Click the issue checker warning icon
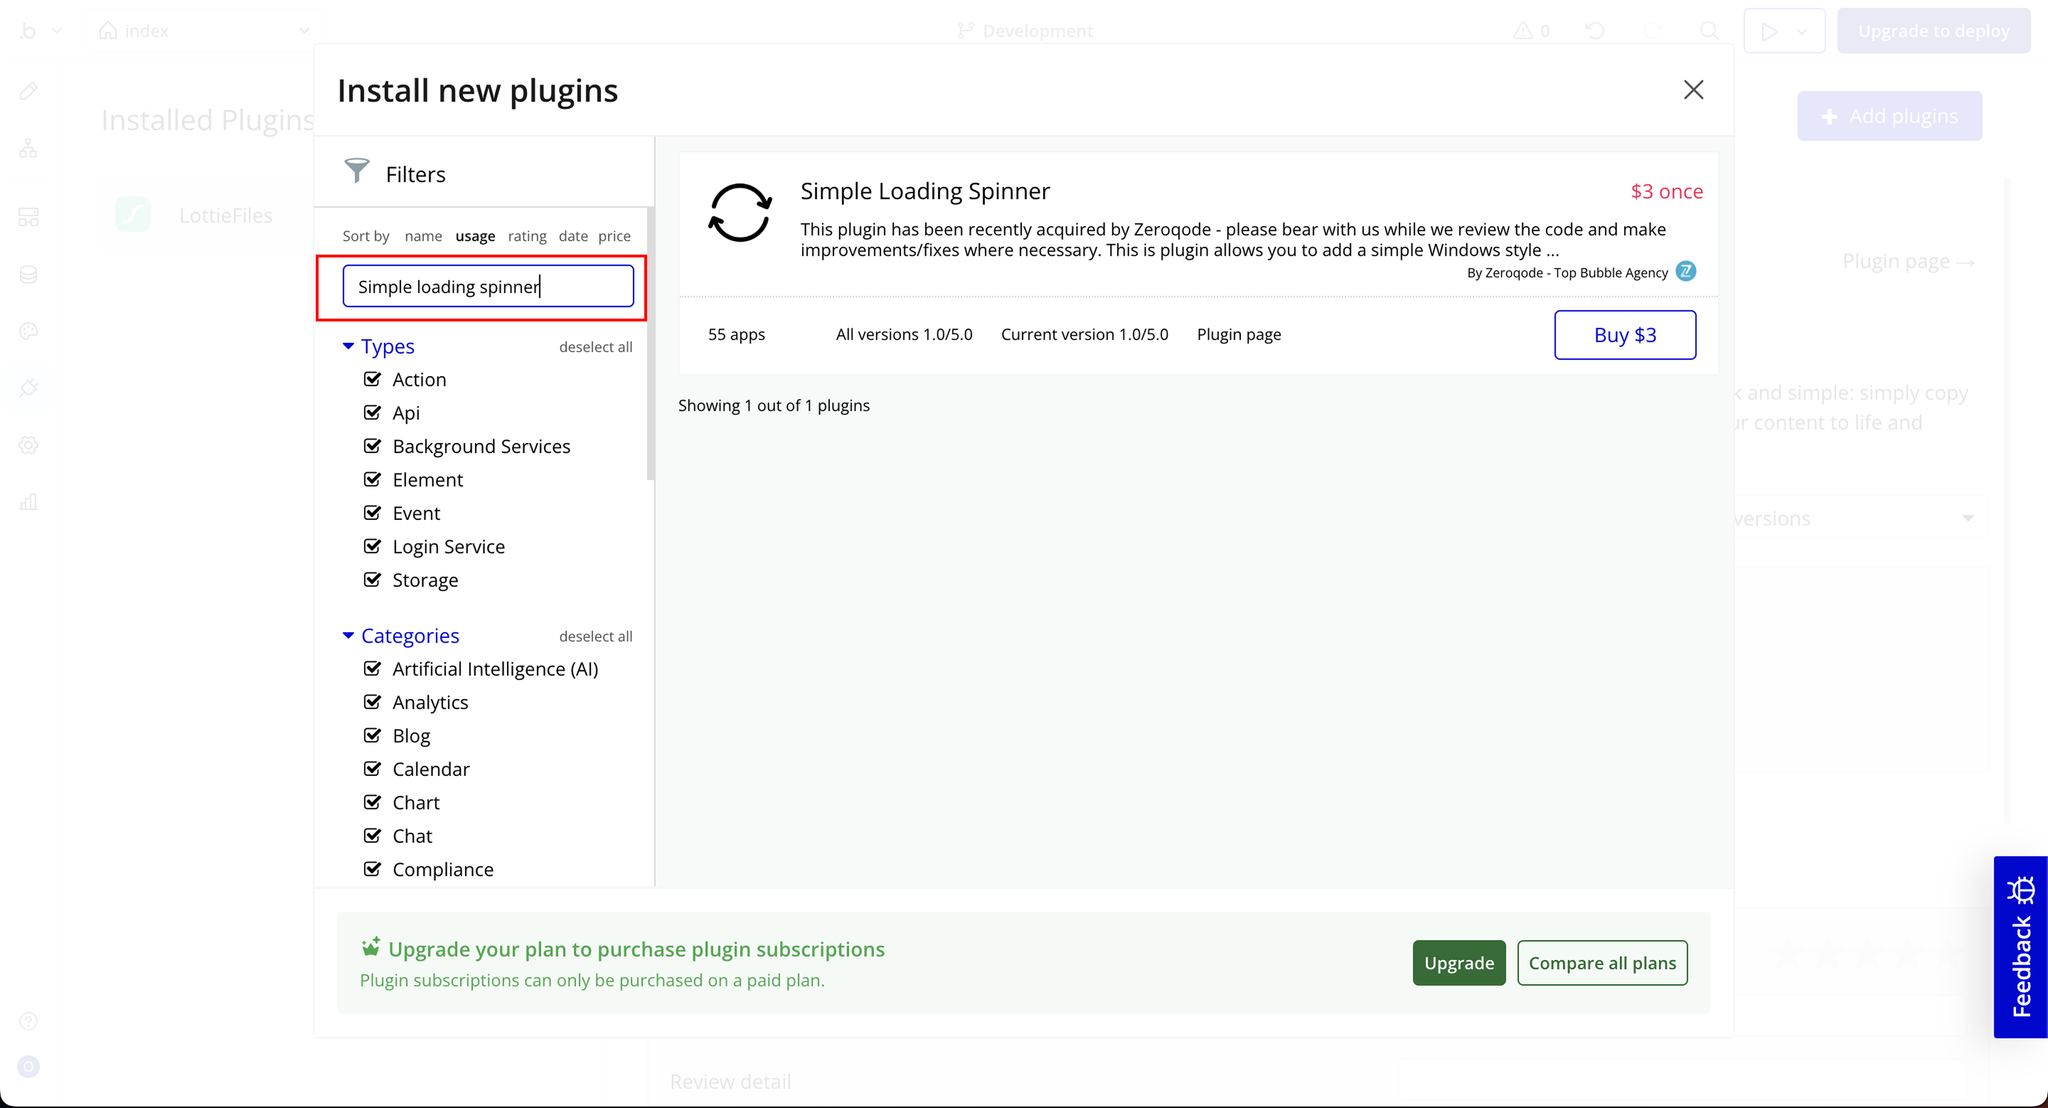2048x1108 pixels. point(1523,31)
